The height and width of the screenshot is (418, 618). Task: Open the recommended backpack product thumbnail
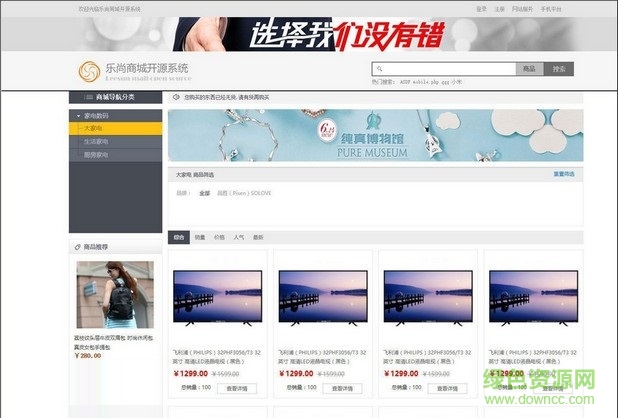(x=115, y=295)
